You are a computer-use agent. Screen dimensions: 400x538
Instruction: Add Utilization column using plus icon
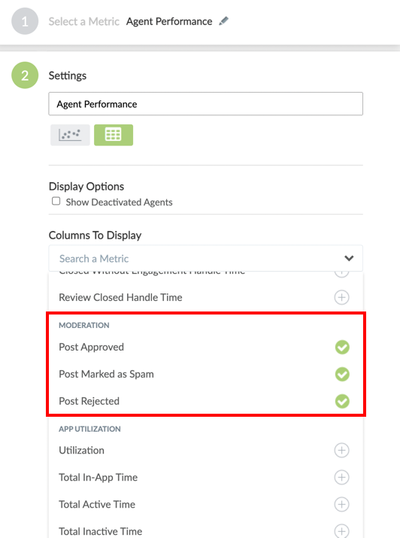342,450
